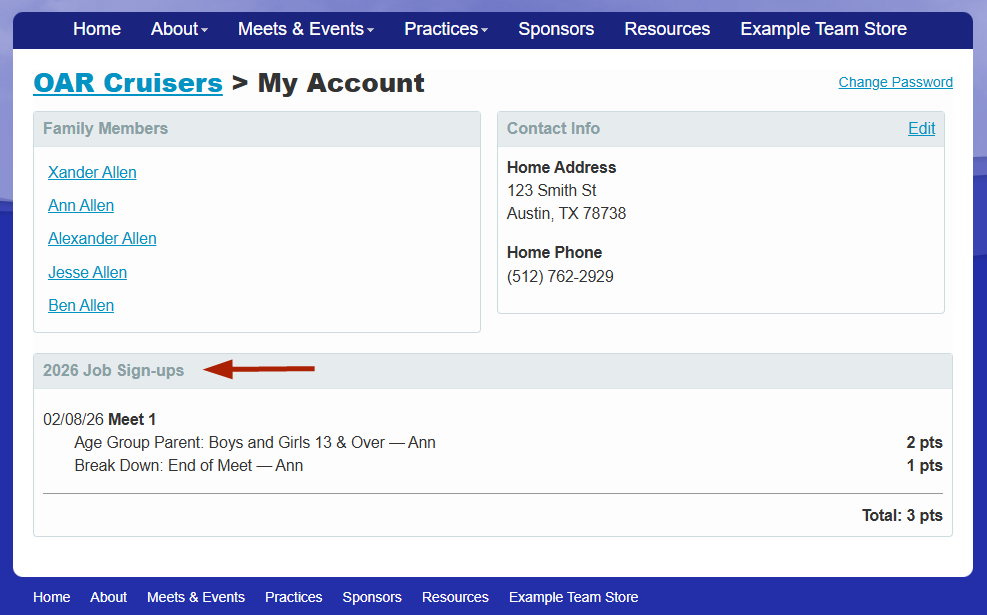987x615 pixels.
Task: Select the 2026 Job Sign-ups section header
Action: pos(113,369)
